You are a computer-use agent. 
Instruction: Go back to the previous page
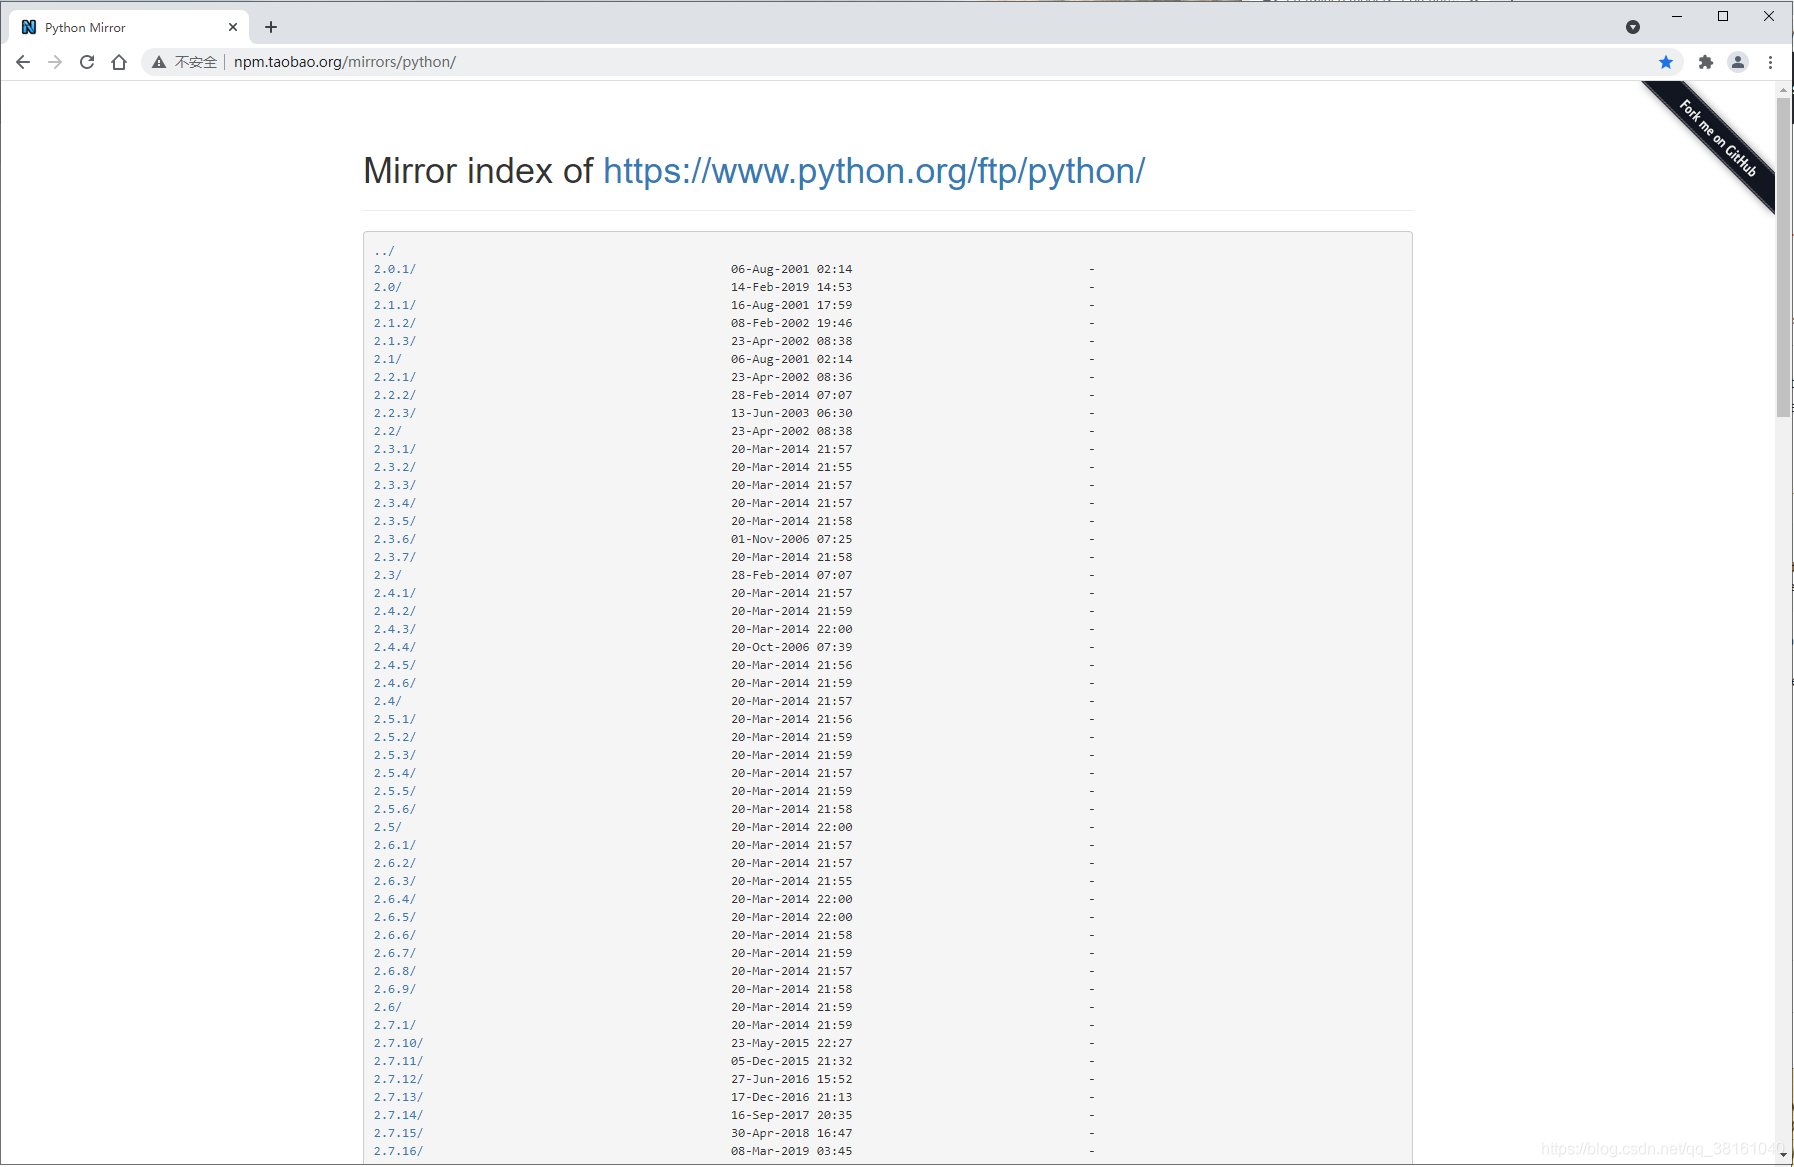click(x=23, y=62)
